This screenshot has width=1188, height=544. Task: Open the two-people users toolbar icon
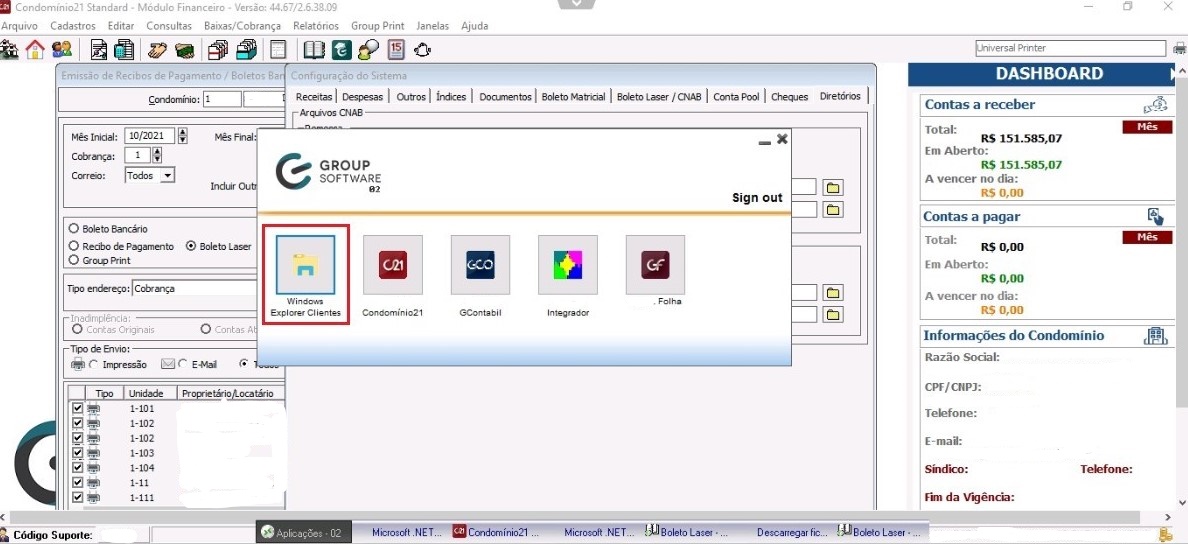pos(61,50)
